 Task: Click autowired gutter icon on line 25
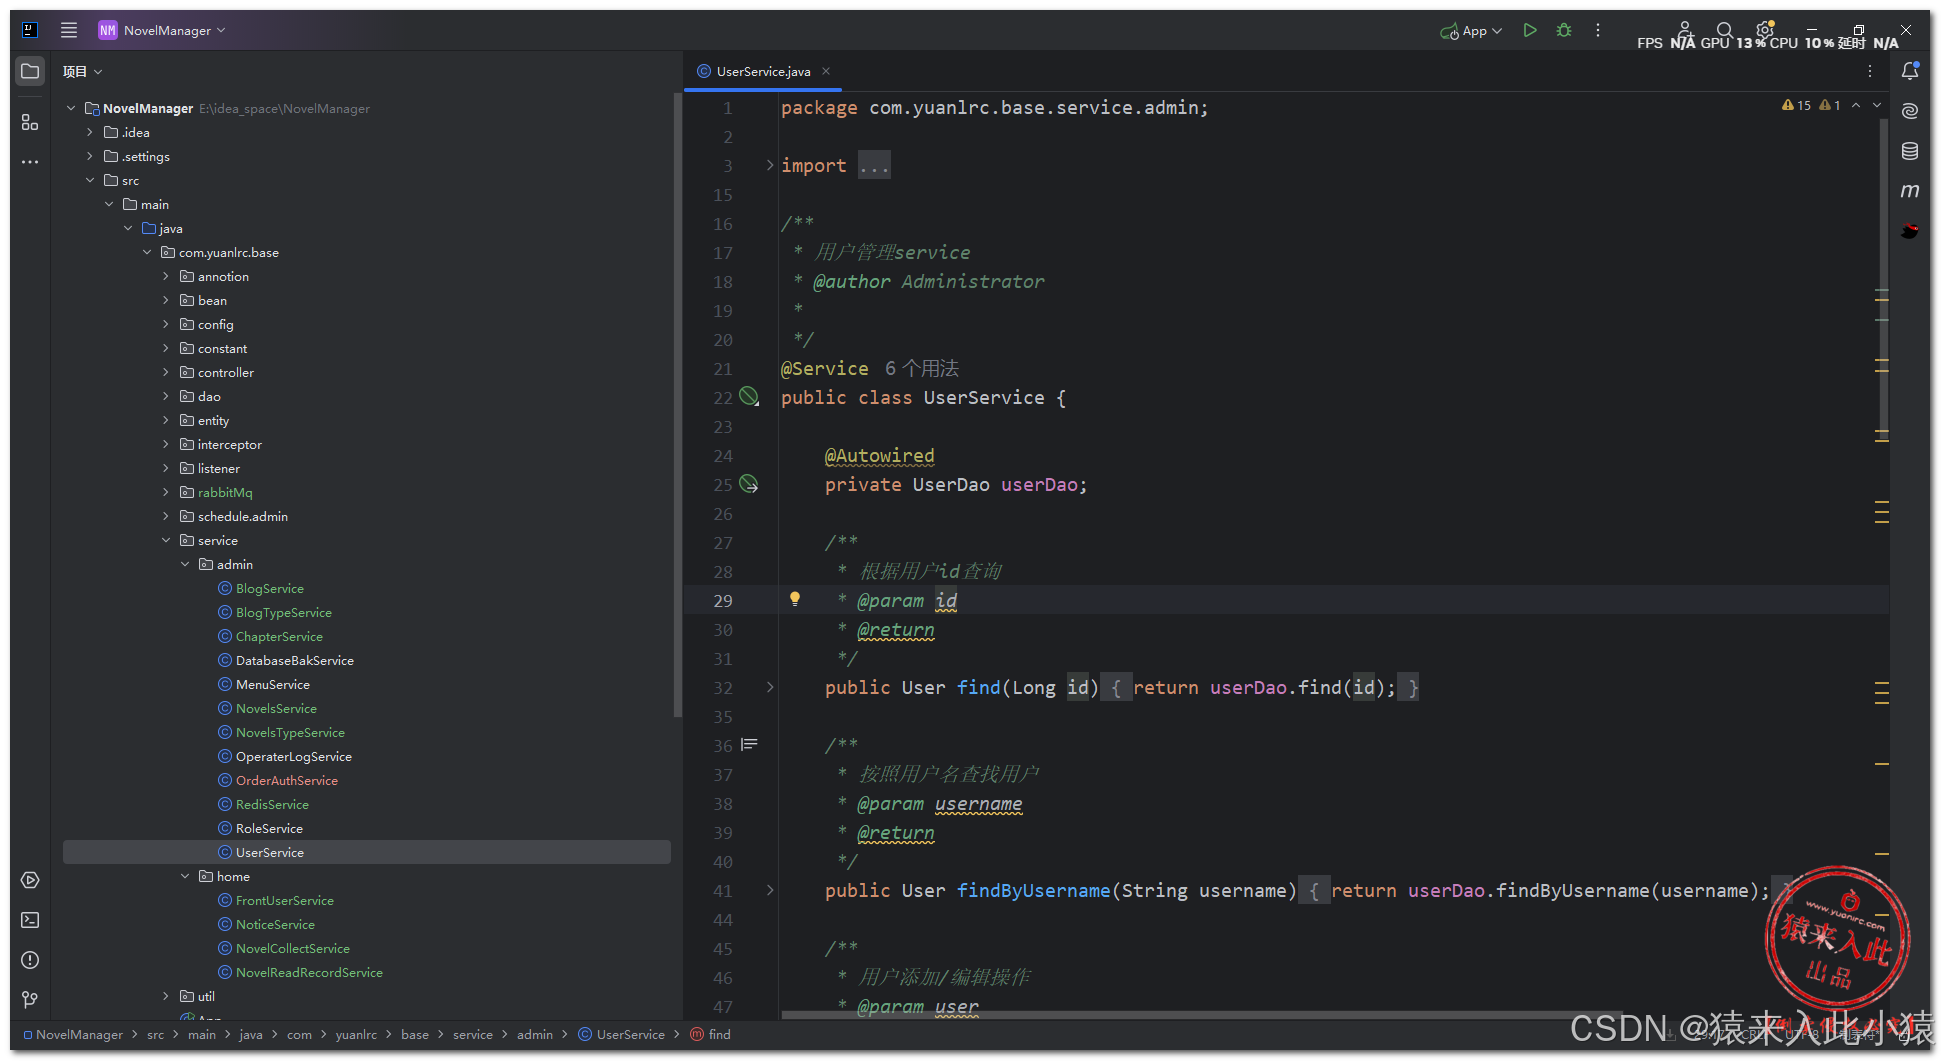point(749,484)
